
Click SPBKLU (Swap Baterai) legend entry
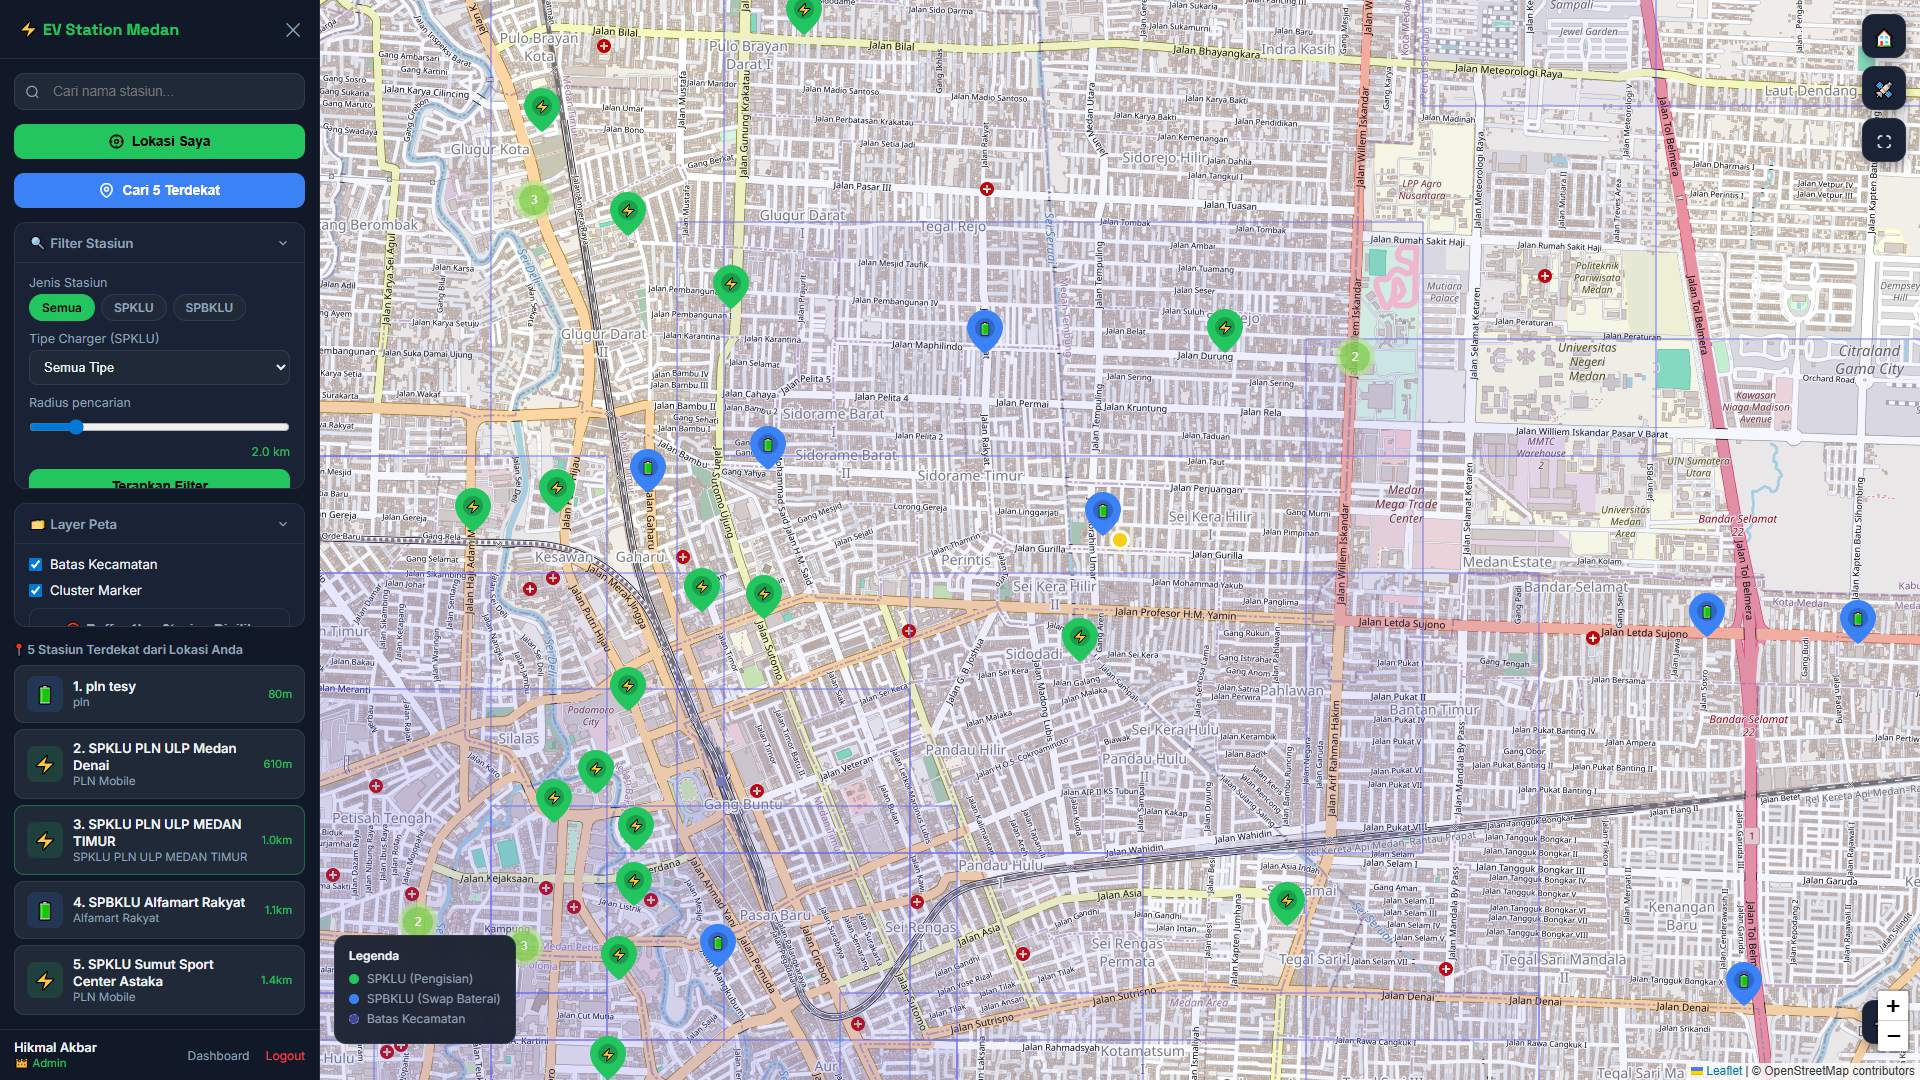425,999
